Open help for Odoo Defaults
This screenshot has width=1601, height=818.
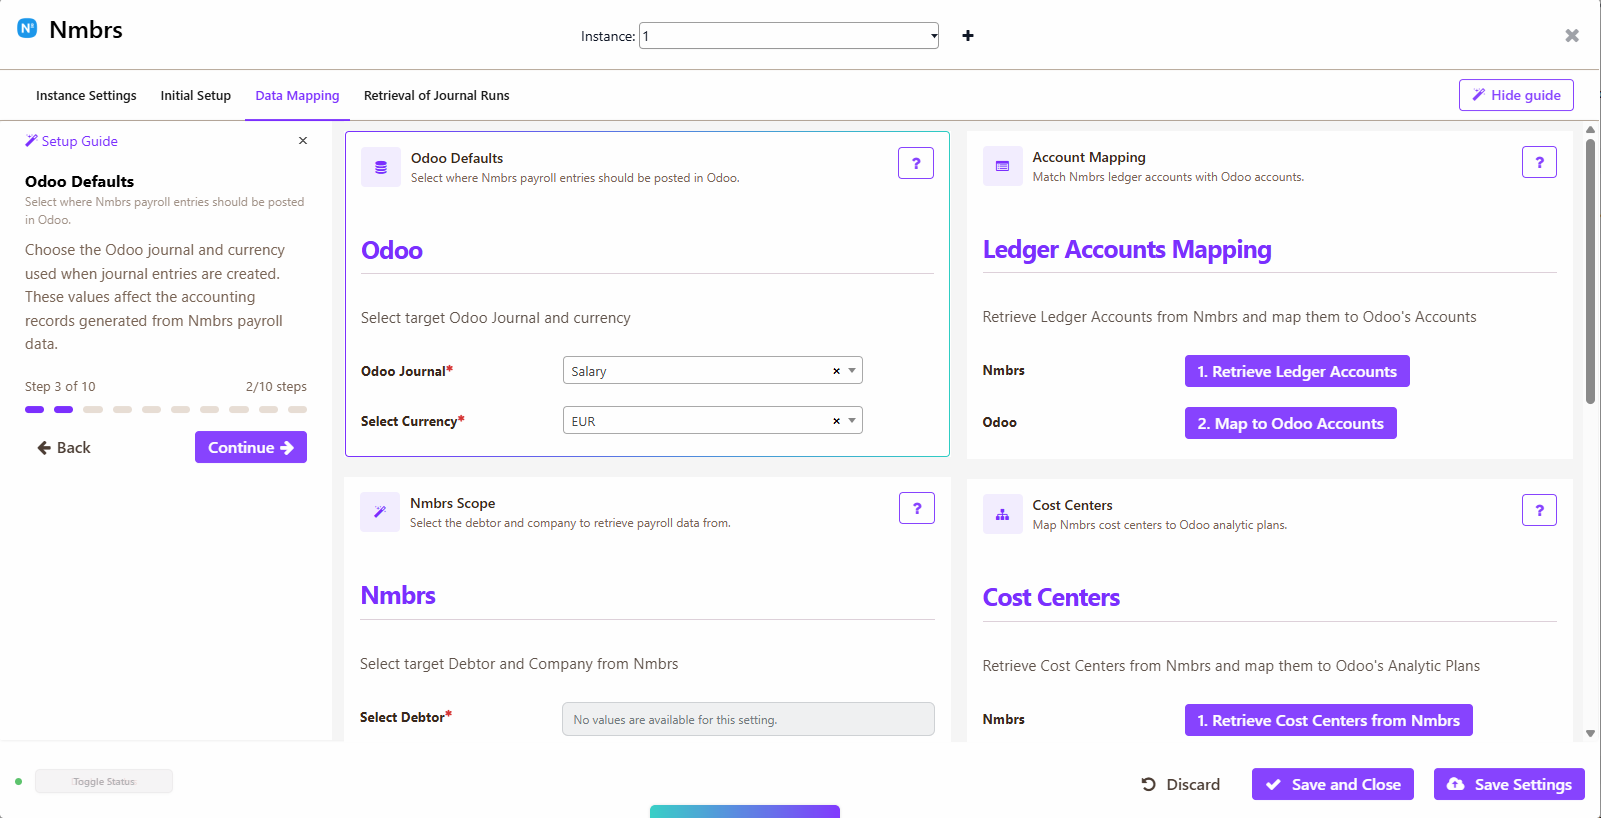916,163
